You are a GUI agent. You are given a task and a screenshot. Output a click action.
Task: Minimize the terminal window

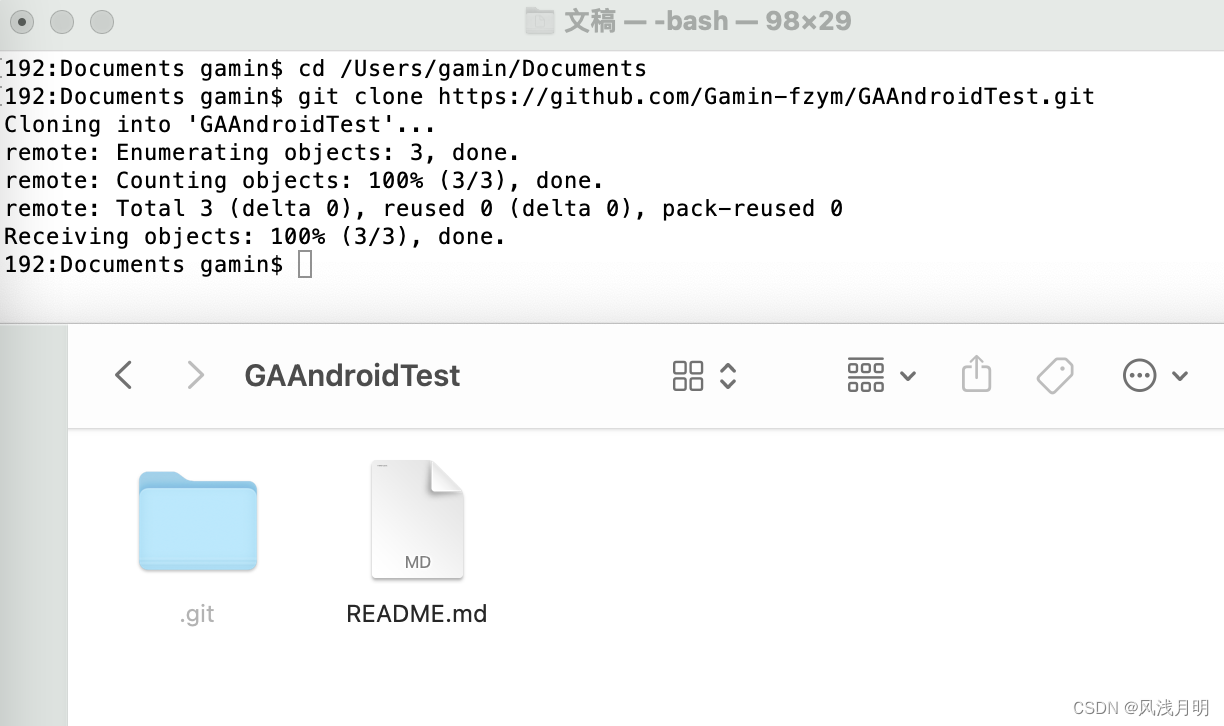click(62, 21)
